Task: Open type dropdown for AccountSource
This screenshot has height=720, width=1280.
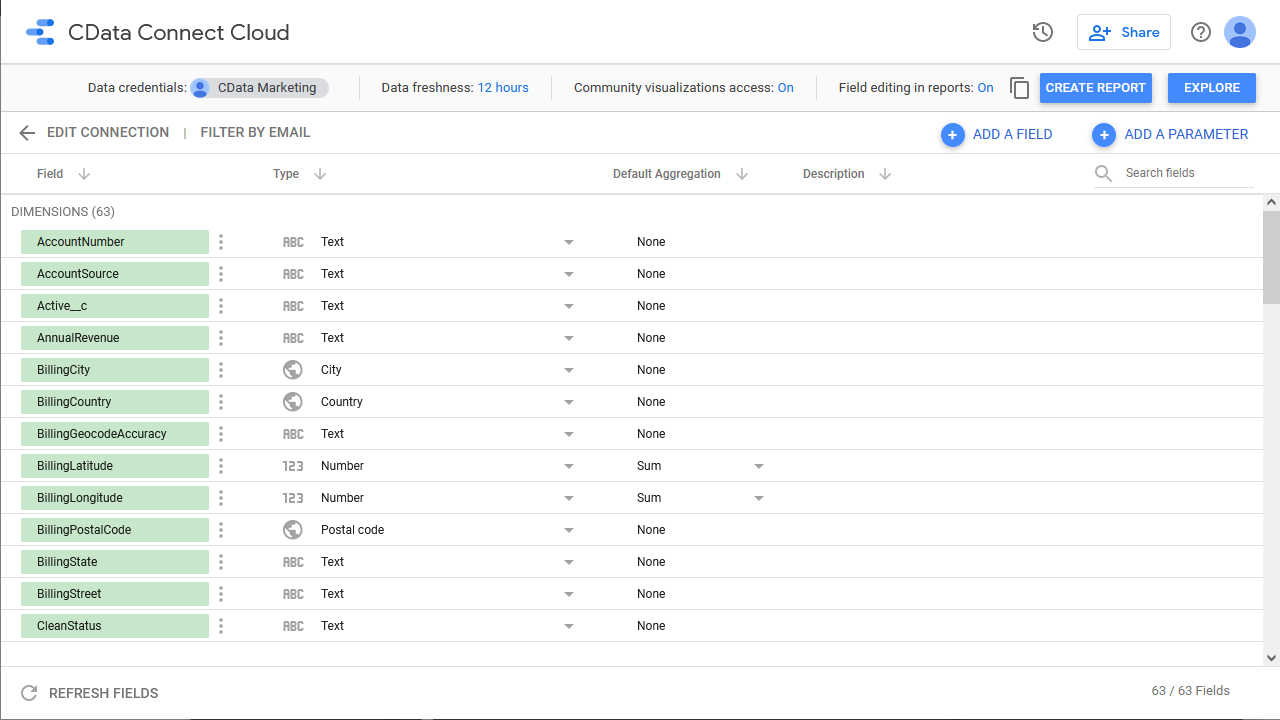Action: (x=569, y=274)
